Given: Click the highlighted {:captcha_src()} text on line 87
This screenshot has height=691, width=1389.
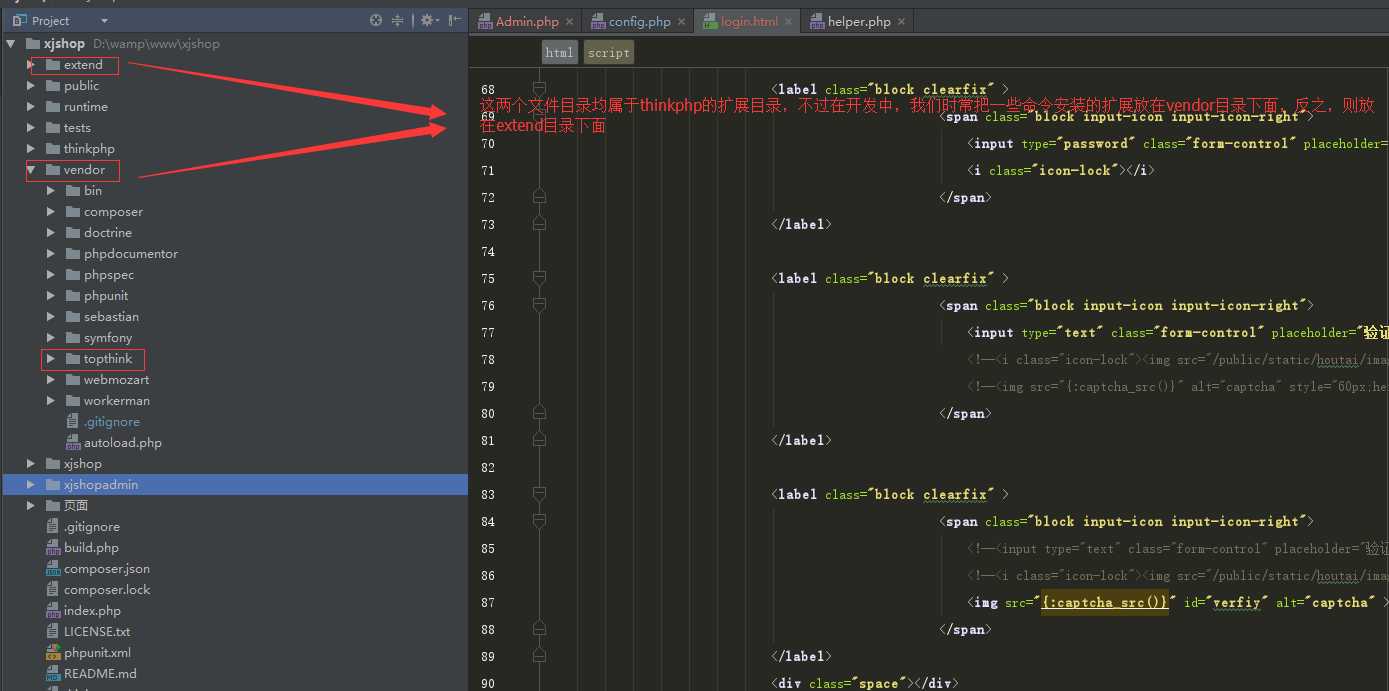Looking at the screenshot, I should [1104, 603].
